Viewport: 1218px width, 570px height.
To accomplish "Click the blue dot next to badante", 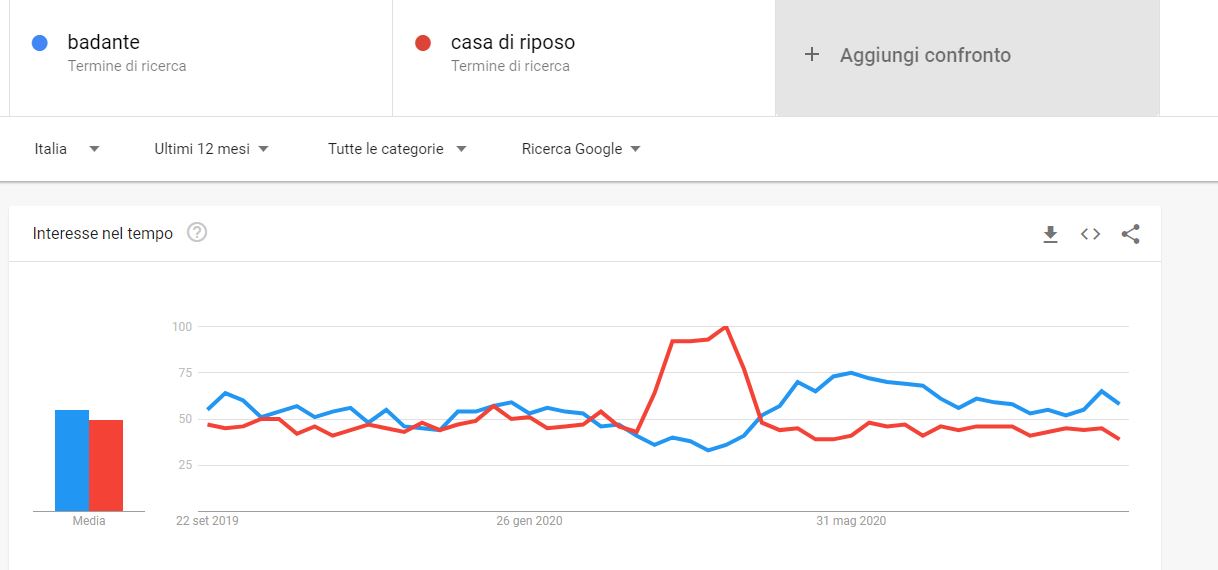I will 40,43.
